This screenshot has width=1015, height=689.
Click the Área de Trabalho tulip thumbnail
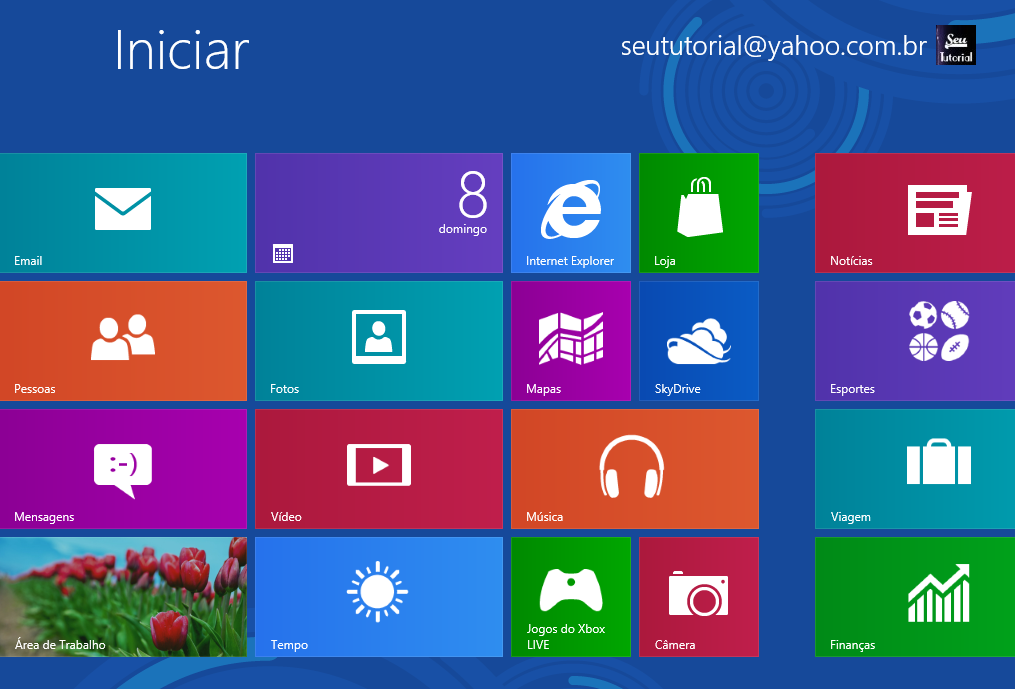(123, 596)
